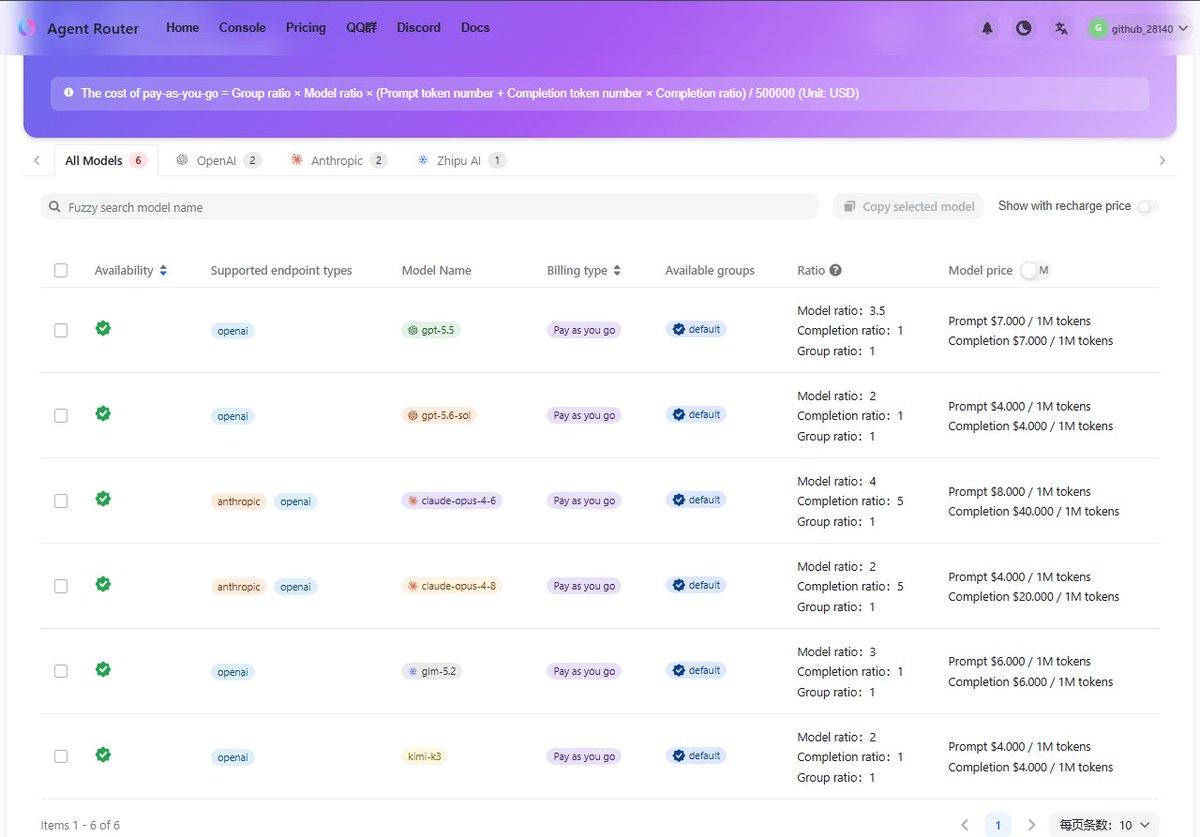Switch to the OpenAI tab
This screenshot has height=837, width=1200.
pos(218,160)
